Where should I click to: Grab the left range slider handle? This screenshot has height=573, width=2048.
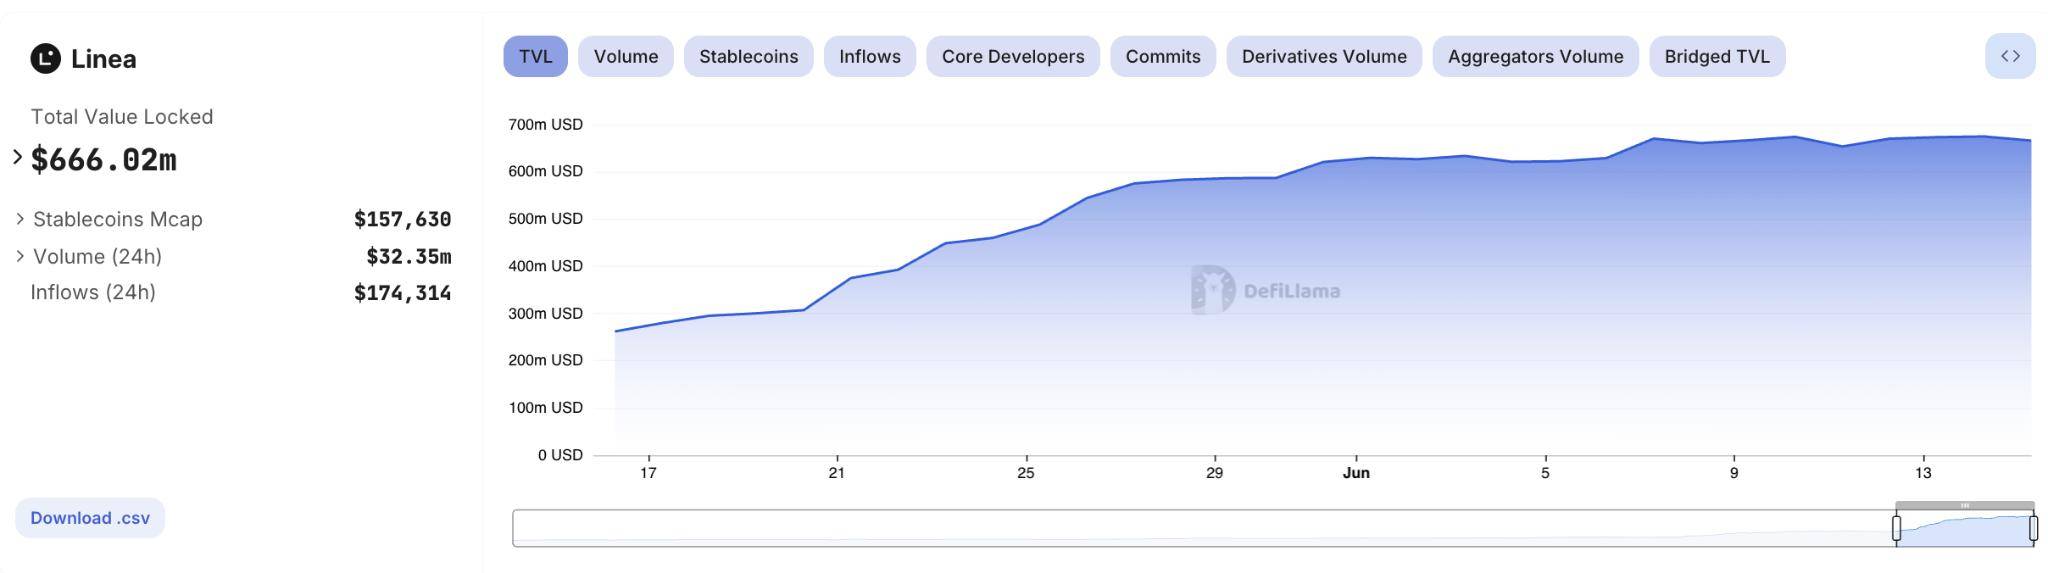tap(1896, 528)
